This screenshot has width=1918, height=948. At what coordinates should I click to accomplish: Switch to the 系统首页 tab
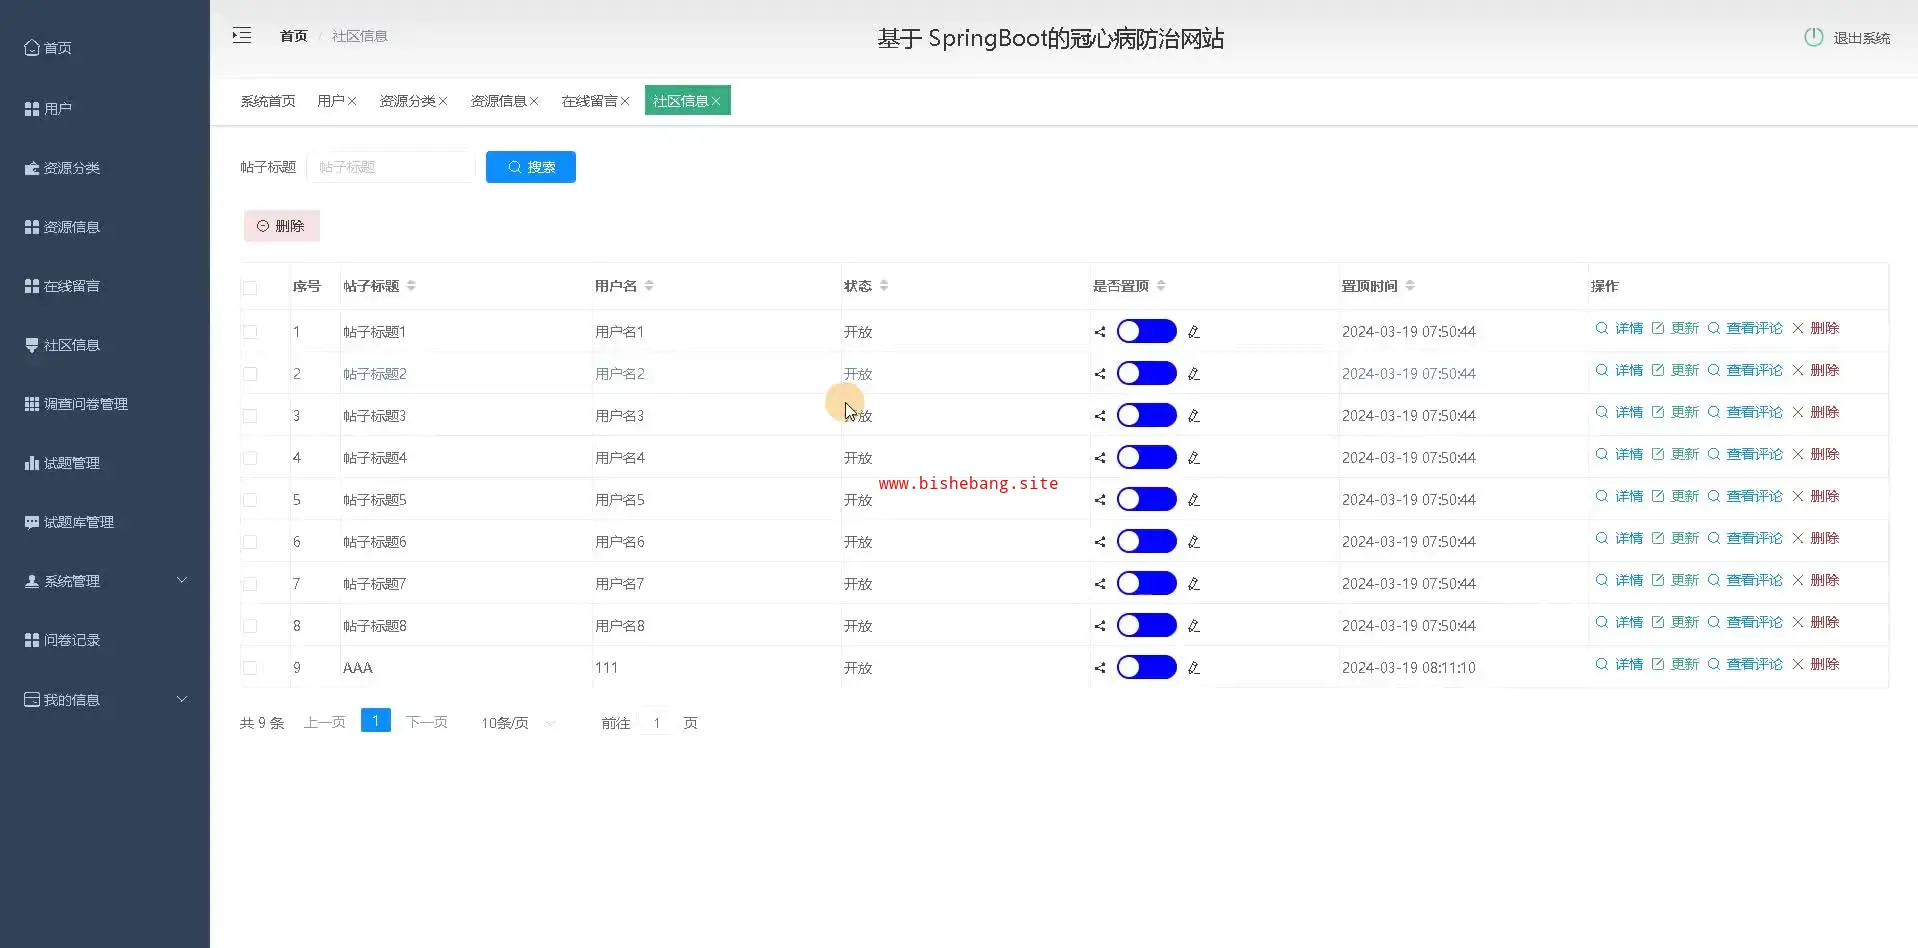[x=268, y=101]
